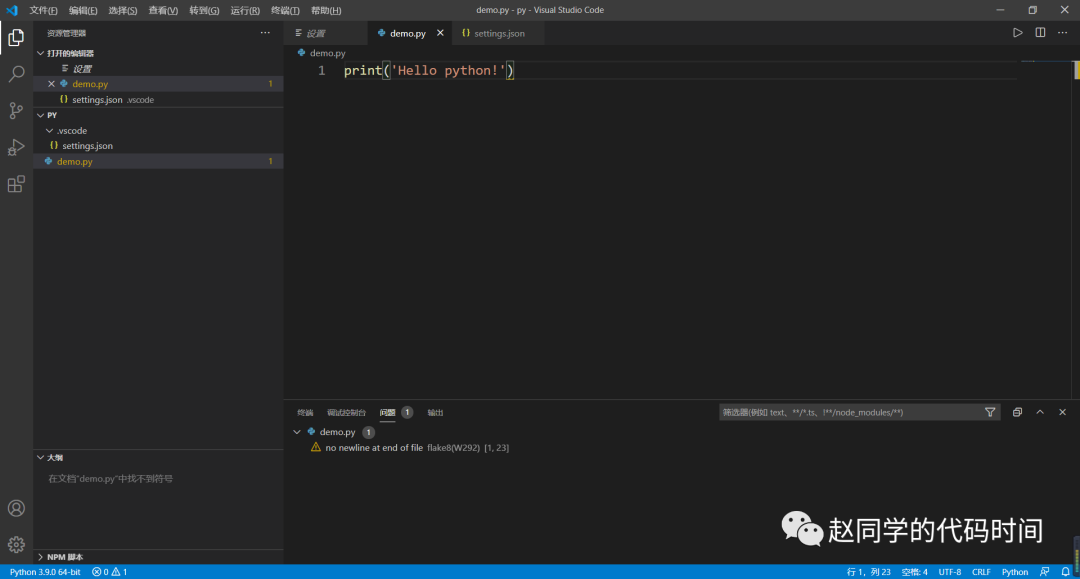Change language mode via Python indicator

[x=1015, y=572]
